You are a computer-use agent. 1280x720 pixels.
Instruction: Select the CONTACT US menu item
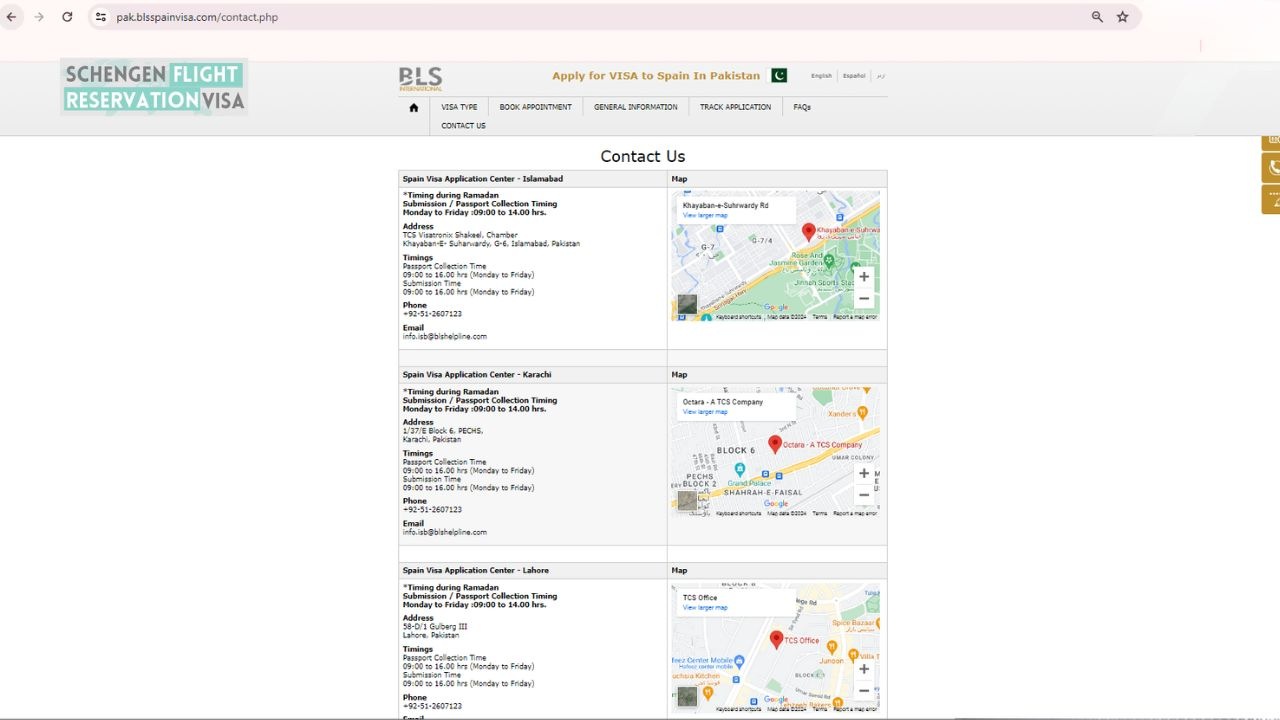pos(463,126)
